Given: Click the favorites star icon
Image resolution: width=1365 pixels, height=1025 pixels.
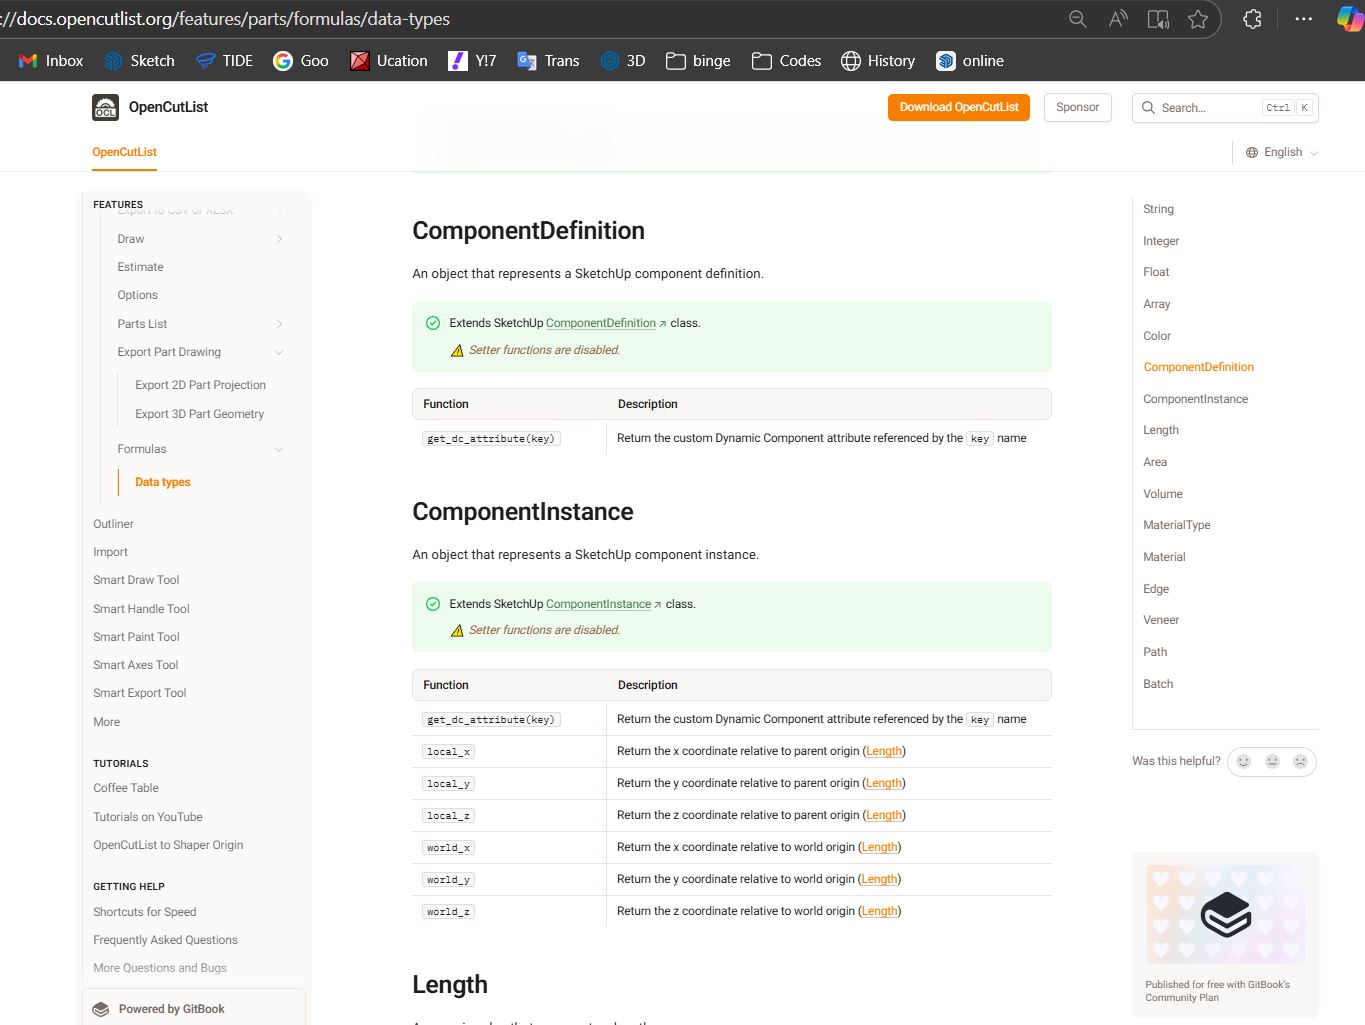Looking at the screenshot, I should [x=1197, y=19].
